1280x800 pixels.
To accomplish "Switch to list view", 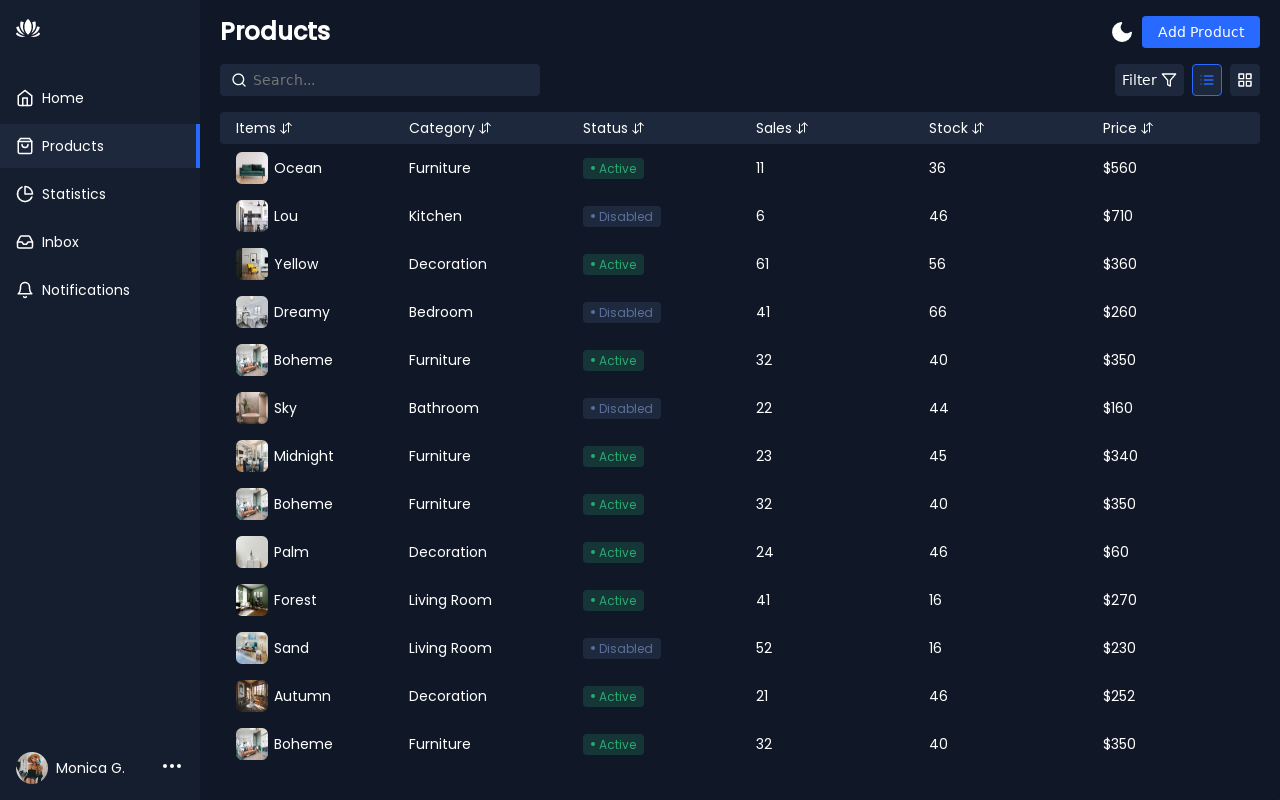I will point(1207,80).
